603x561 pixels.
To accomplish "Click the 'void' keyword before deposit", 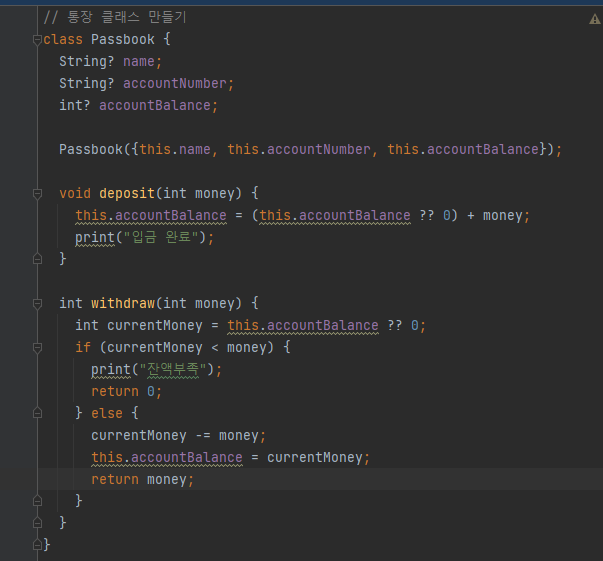I will pyautogui.click(x=75, y=193).
